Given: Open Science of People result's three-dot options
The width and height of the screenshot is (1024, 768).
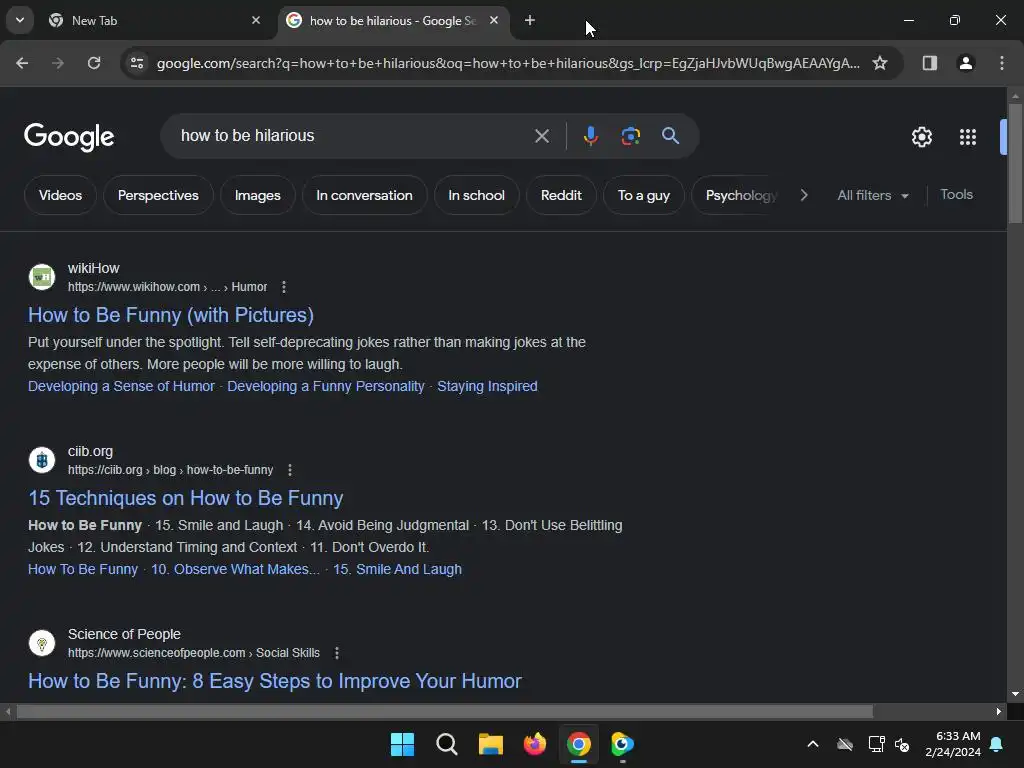Looking at the screenshot, I should click(x=337, y=652).
